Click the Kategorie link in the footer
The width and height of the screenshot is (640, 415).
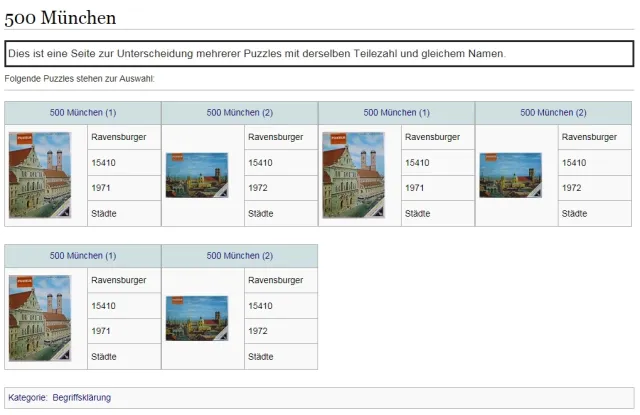pyautogui.click(x=27, y=397)
